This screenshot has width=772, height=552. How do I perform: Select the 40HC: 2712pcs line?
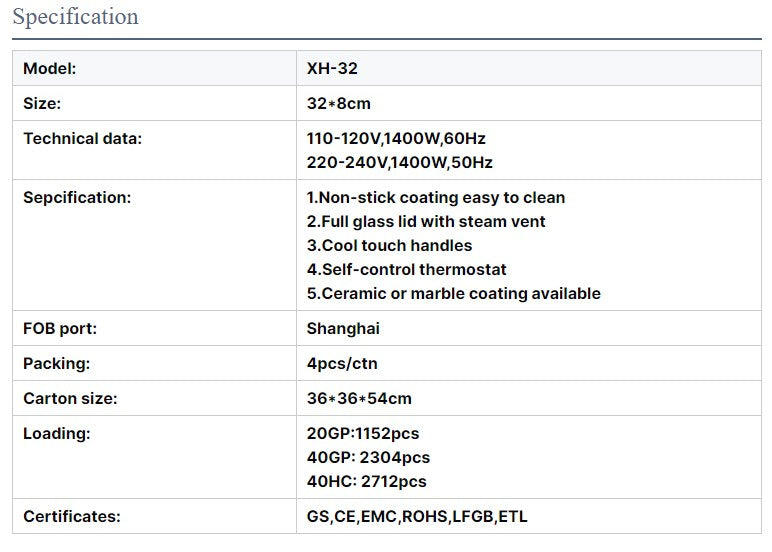pyautogui.click(x=366, y=481)
